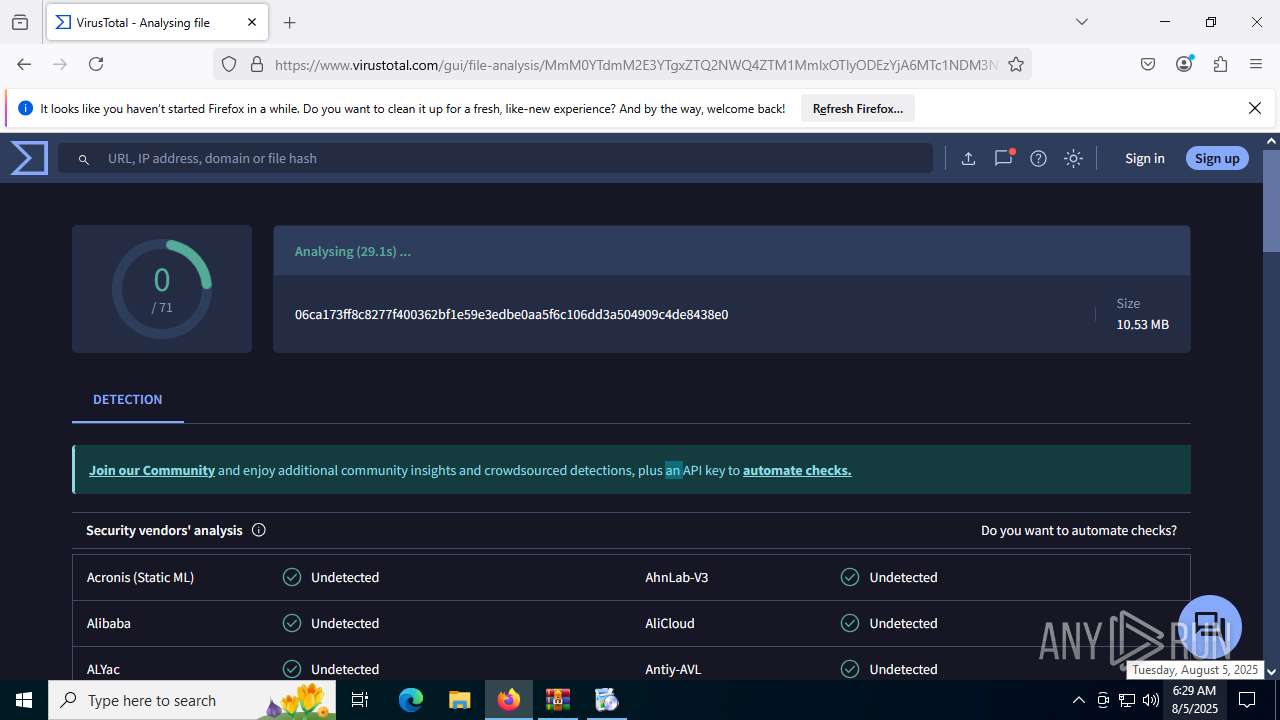Click the taskbar search box

(194, 700)
